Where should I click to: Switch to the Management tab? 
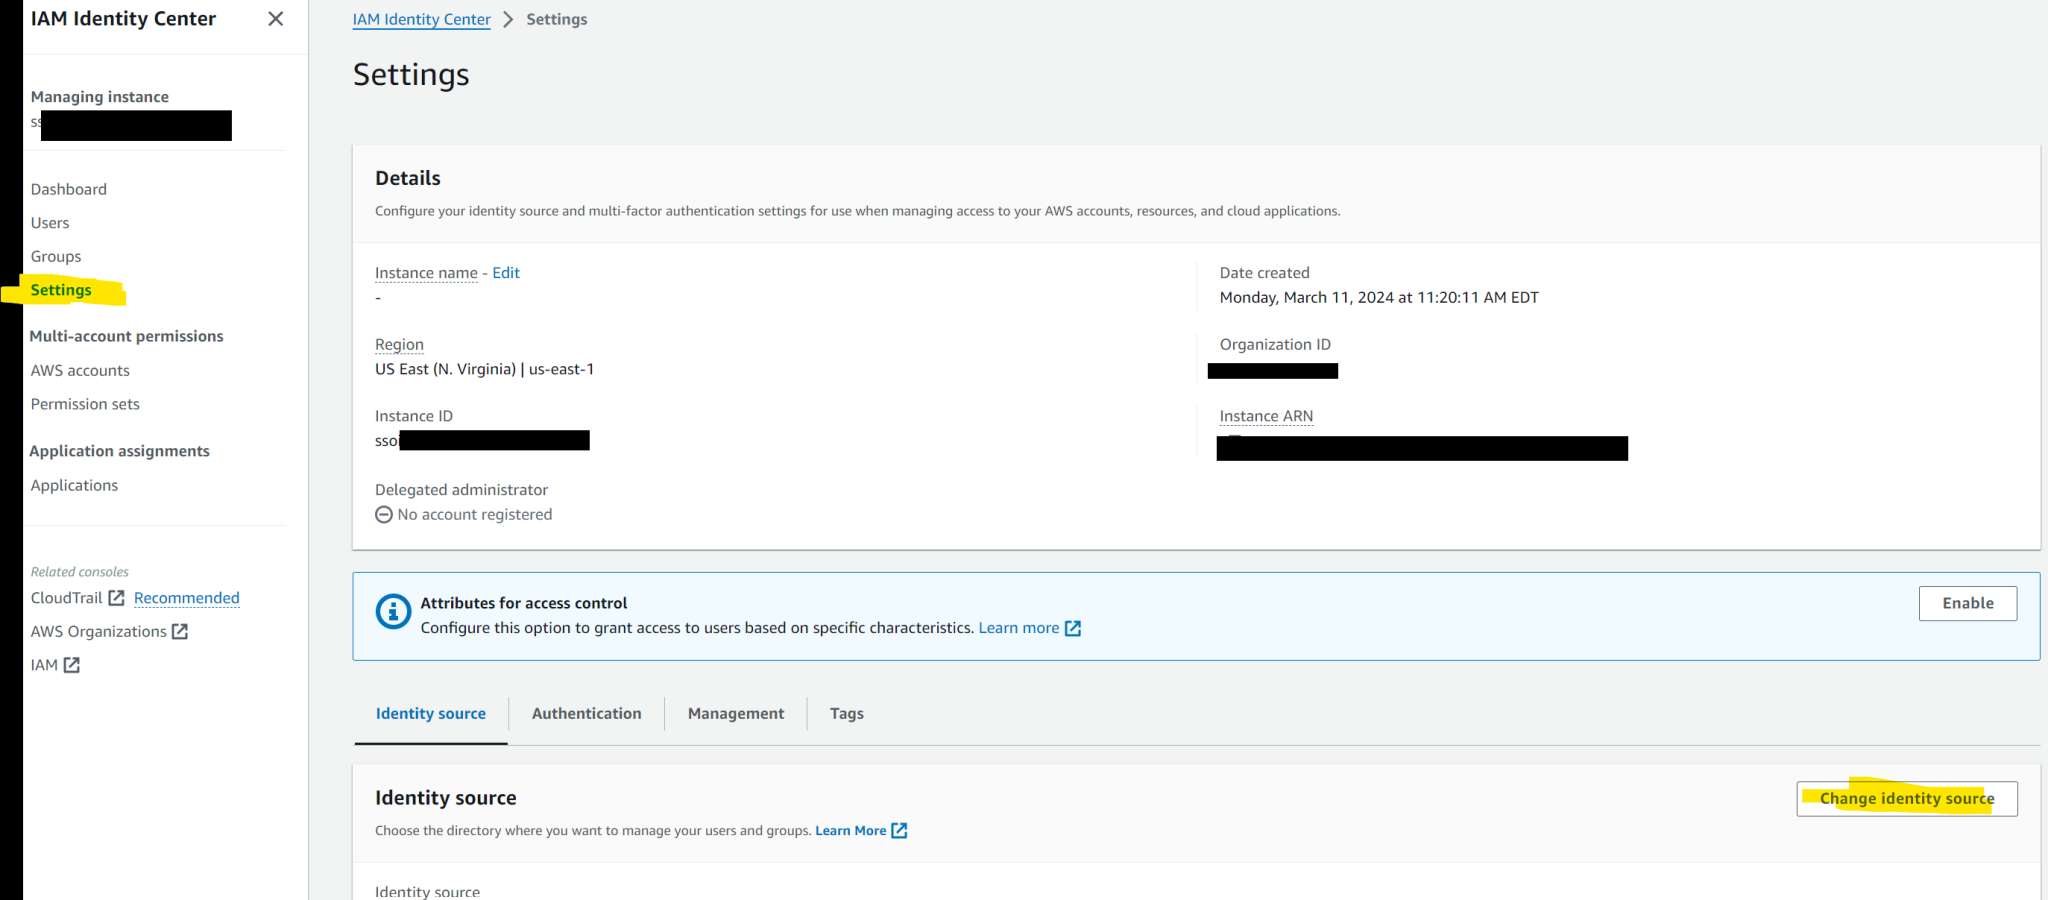(x=735, y=713)
